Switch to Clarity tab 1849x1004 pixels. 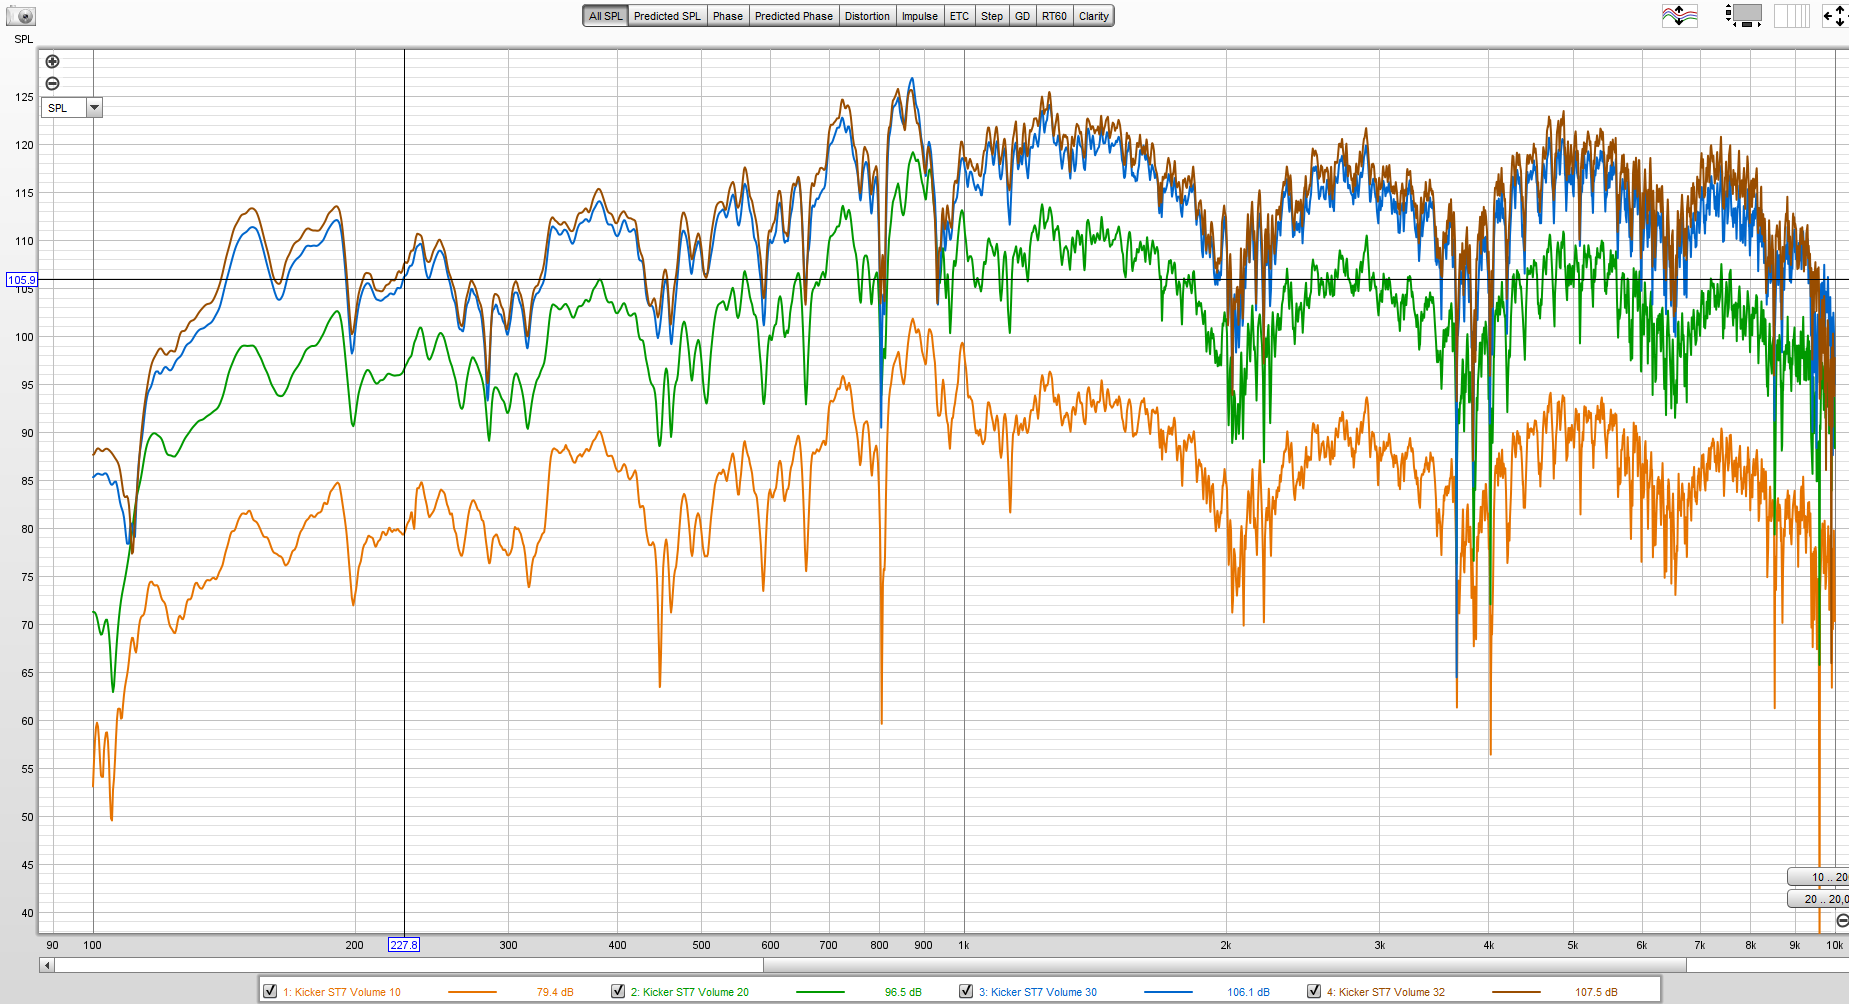(1093, 16)
